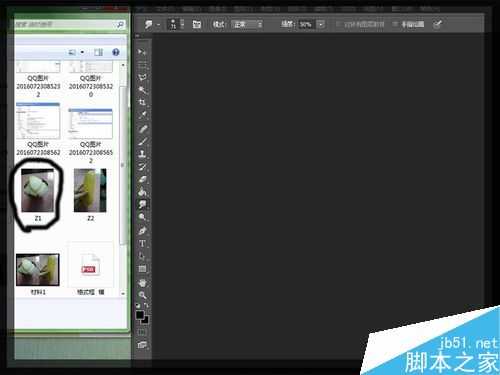Select the Zoom tool in toolbox
Image resolution: width=500 pixels, height=375 pixels.
[x=142, y=295]
